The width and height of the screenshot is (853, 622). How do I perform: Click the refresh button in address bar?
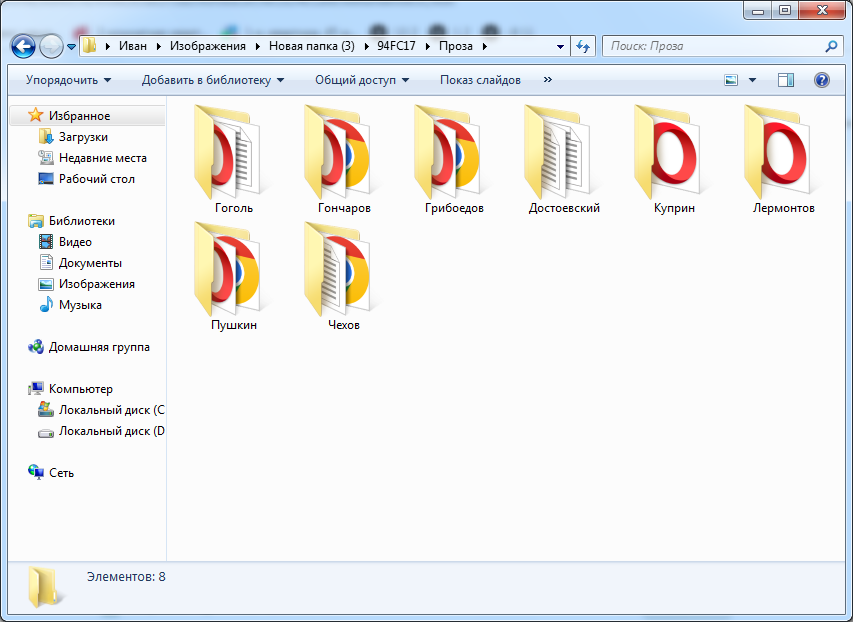click(x=583, y=46)
